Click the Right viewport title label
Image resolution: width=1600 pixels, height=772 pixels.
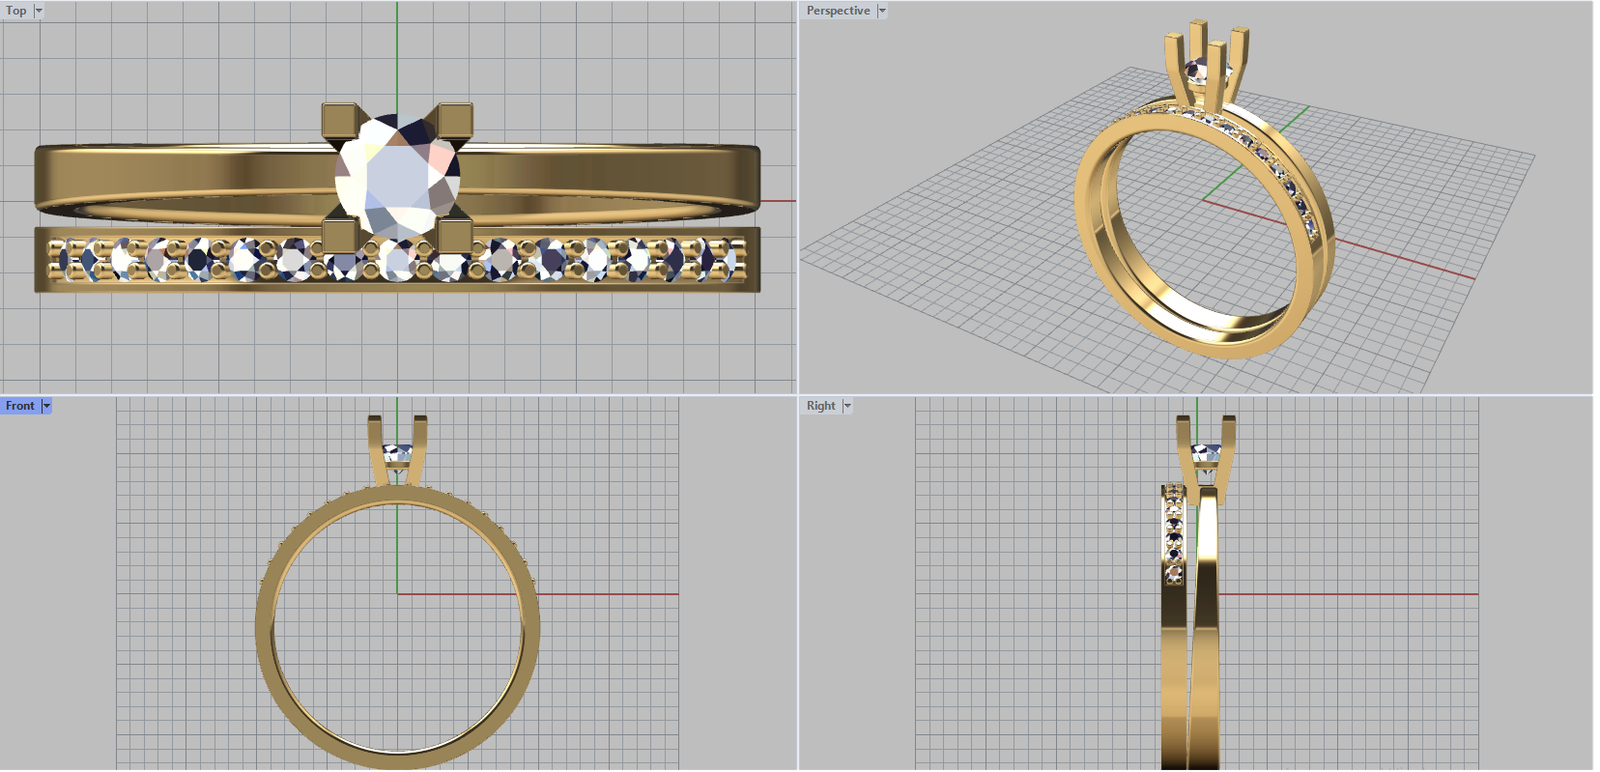point(821,406)
